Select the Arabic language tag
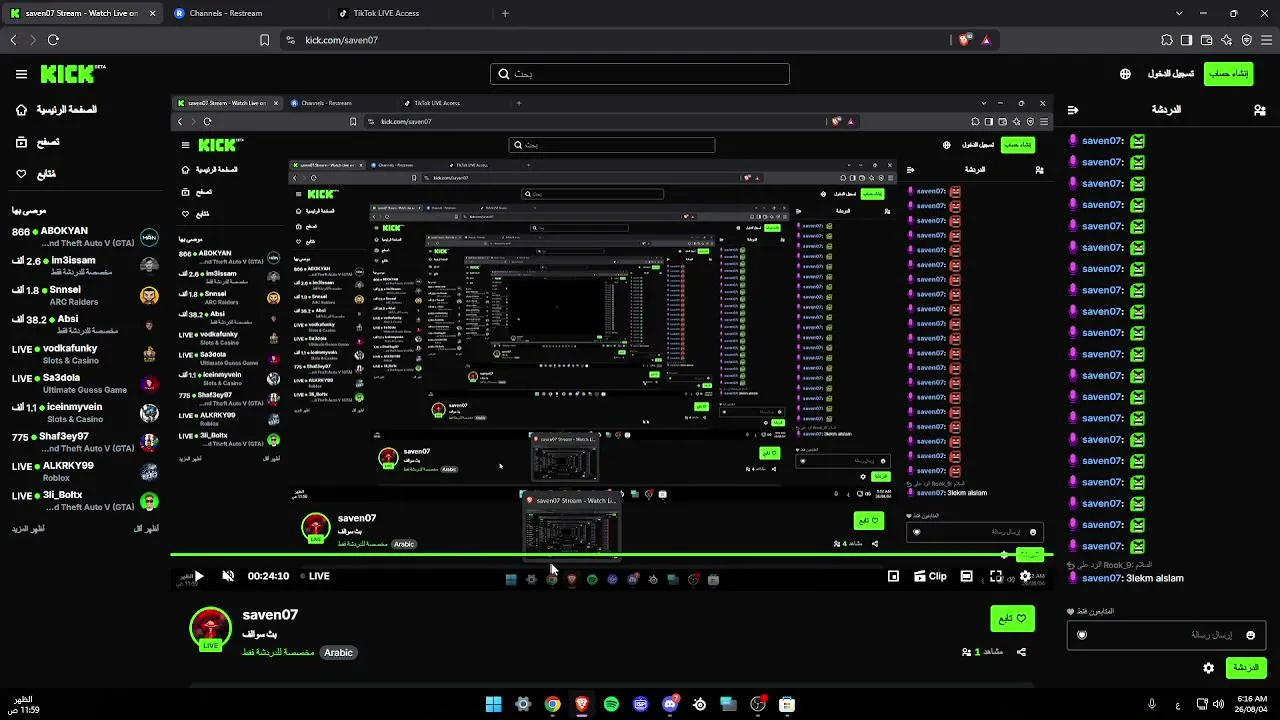This screenshot has width=1280, height=720. 338,653
